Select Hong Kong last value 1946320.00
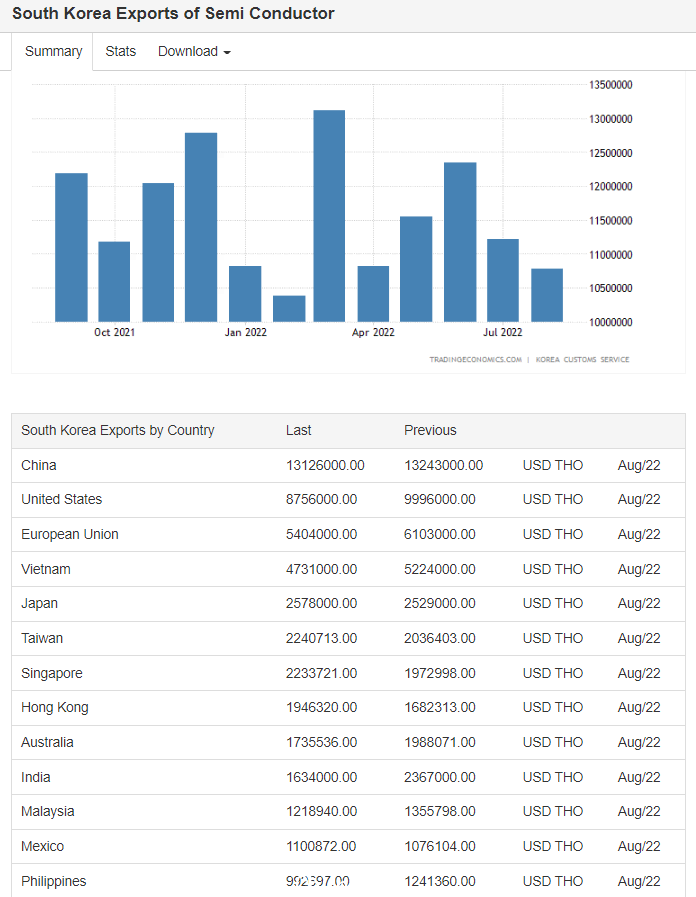The height and width of the screenshot is (897, 696). point(321,708)
